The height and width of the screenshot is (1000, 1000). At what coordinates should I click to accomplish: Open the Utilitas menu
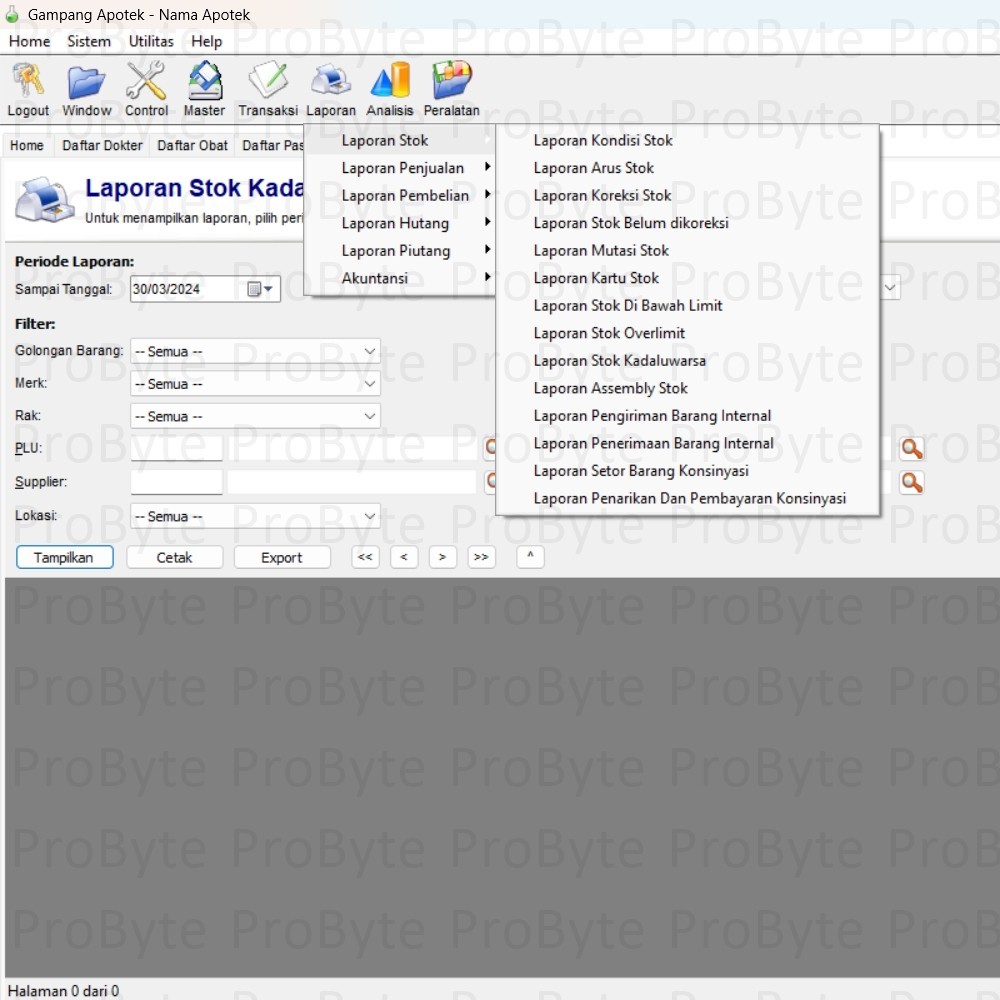tap(151, 41)
